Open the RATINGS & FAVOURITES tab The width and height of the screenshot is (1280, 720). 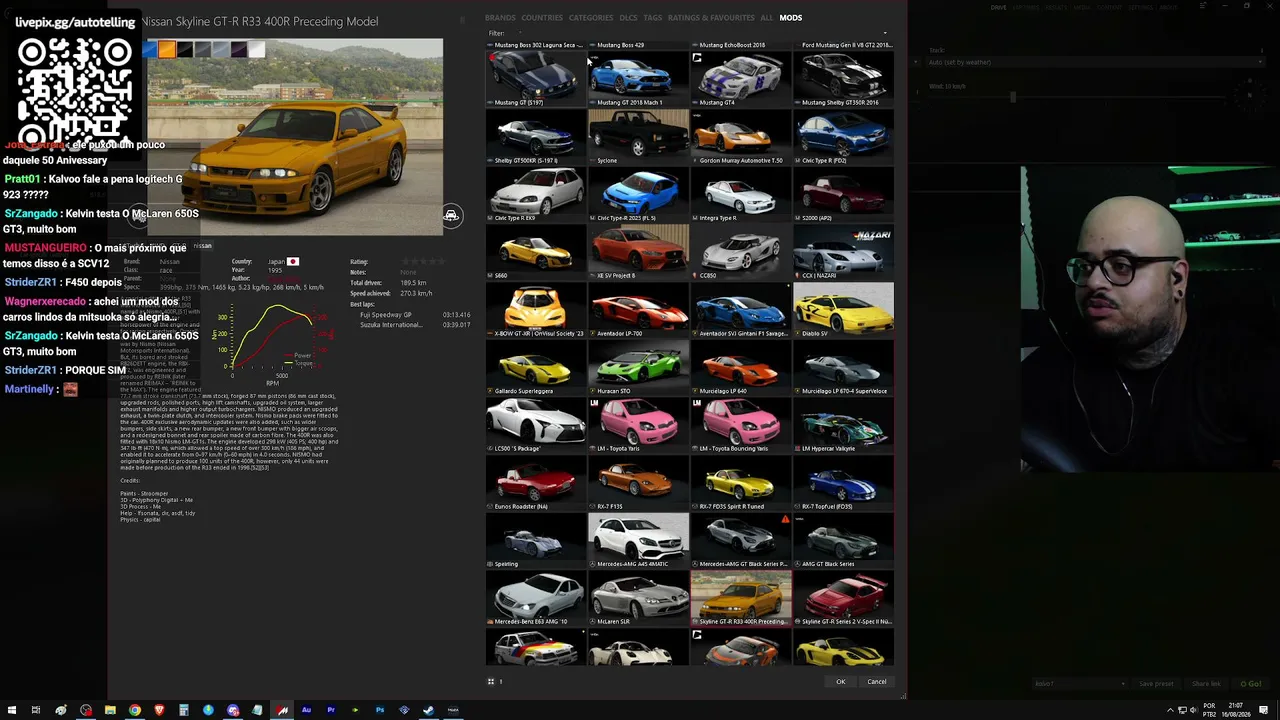click(x=711, y=18)
